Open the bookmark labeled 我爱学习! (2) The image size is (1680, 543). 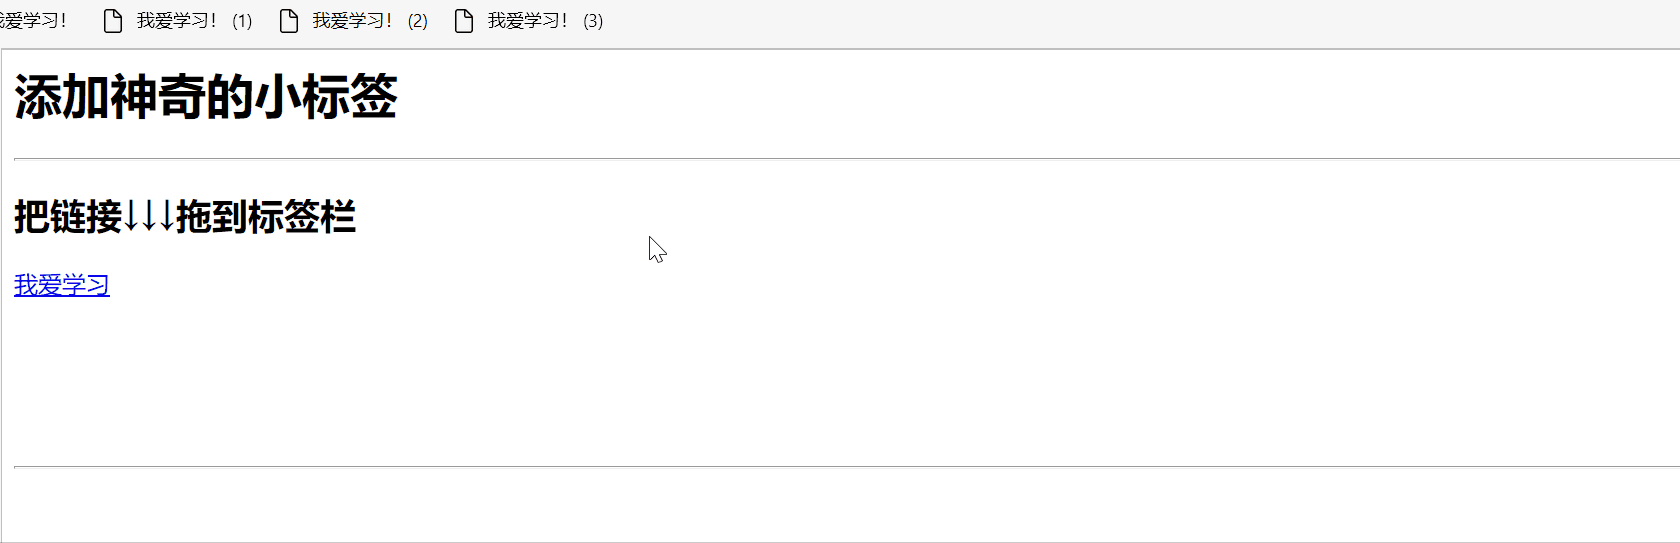370,21
